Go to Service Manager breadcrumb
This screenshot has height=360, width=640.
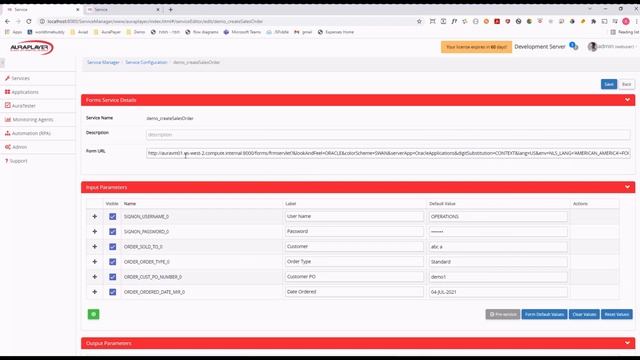pos(103,62)
